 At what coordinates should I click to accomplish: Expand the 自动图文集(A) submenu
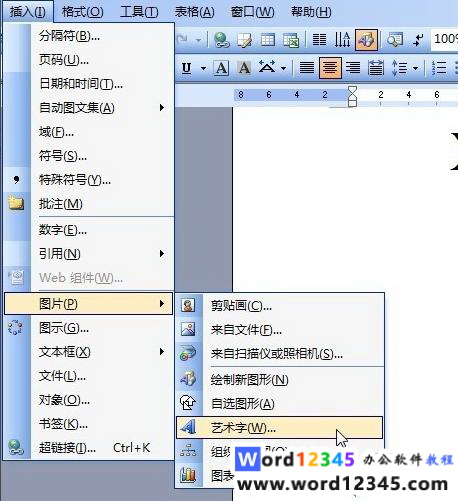(x=89, y=108)
